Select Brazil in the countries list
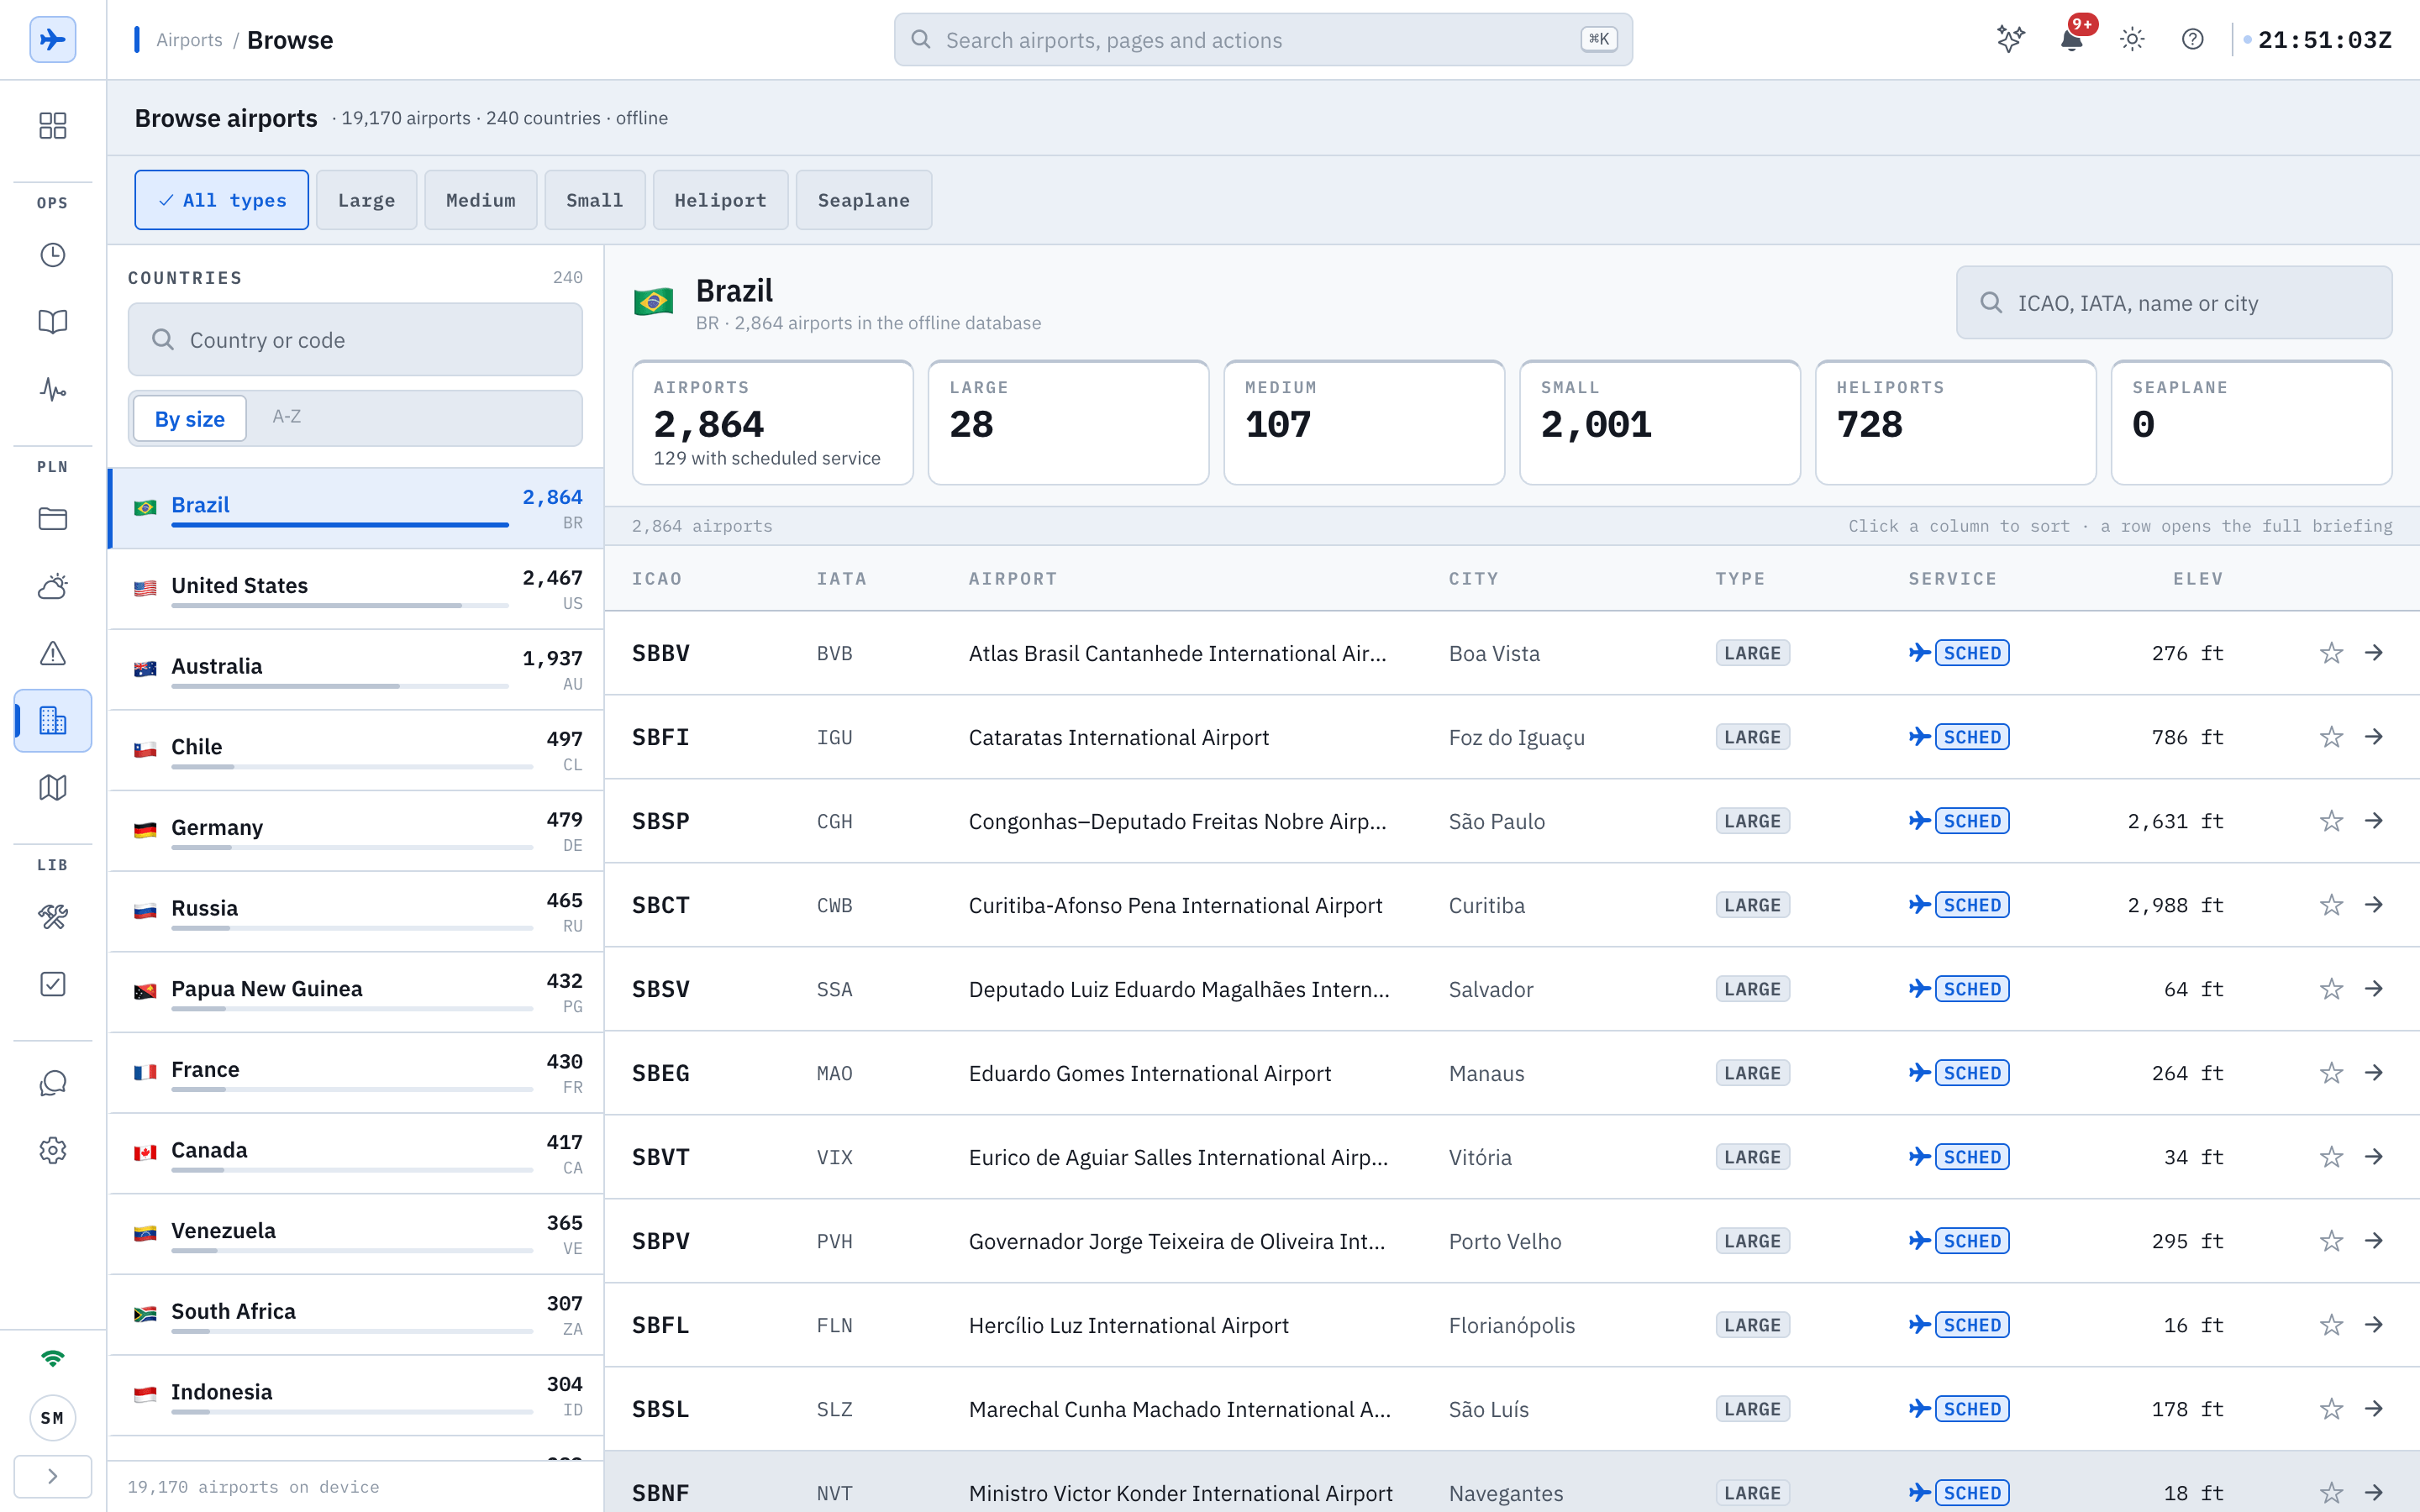 pos(356,508)
